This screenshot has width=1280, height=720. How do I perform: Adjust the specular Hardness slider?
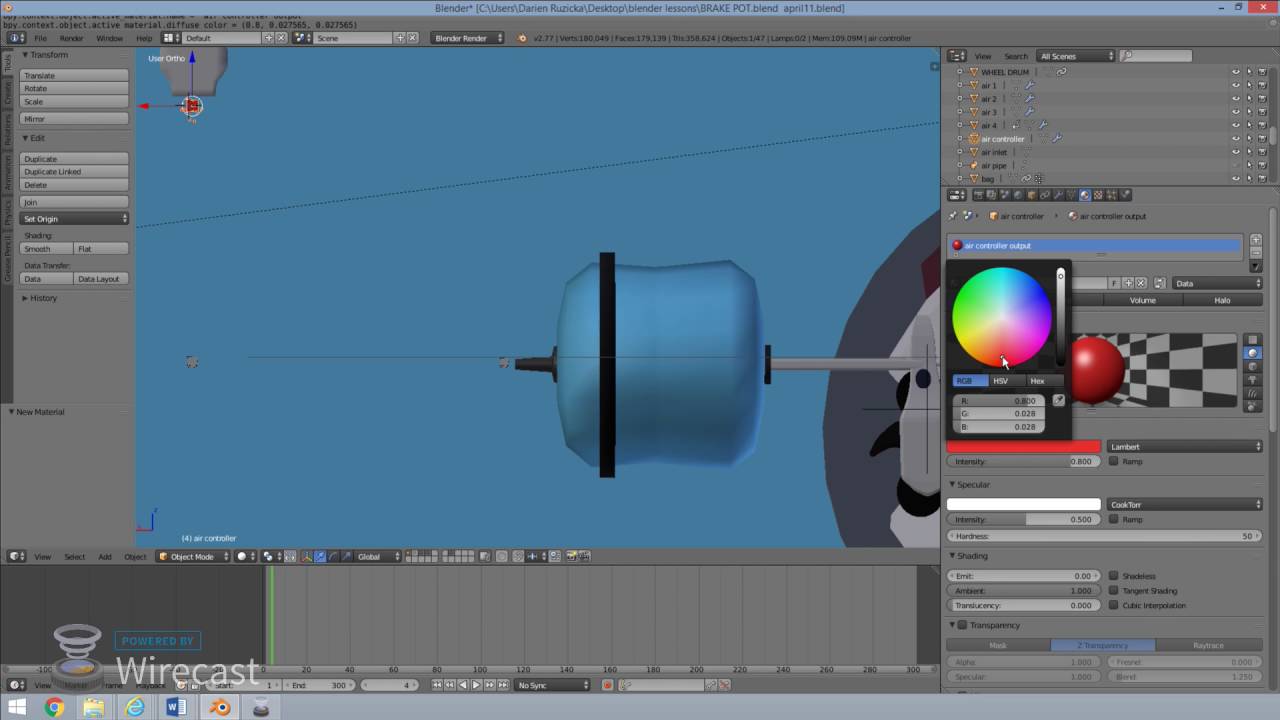(x=1104, y=536)
